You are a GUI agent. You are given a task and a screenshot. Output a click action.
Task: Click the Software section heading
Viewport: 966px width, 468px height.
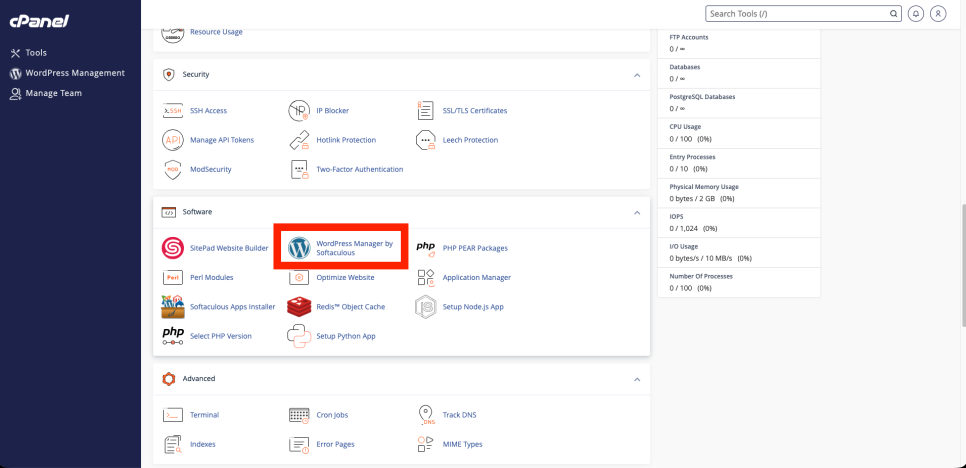click(x=197, y=212)
